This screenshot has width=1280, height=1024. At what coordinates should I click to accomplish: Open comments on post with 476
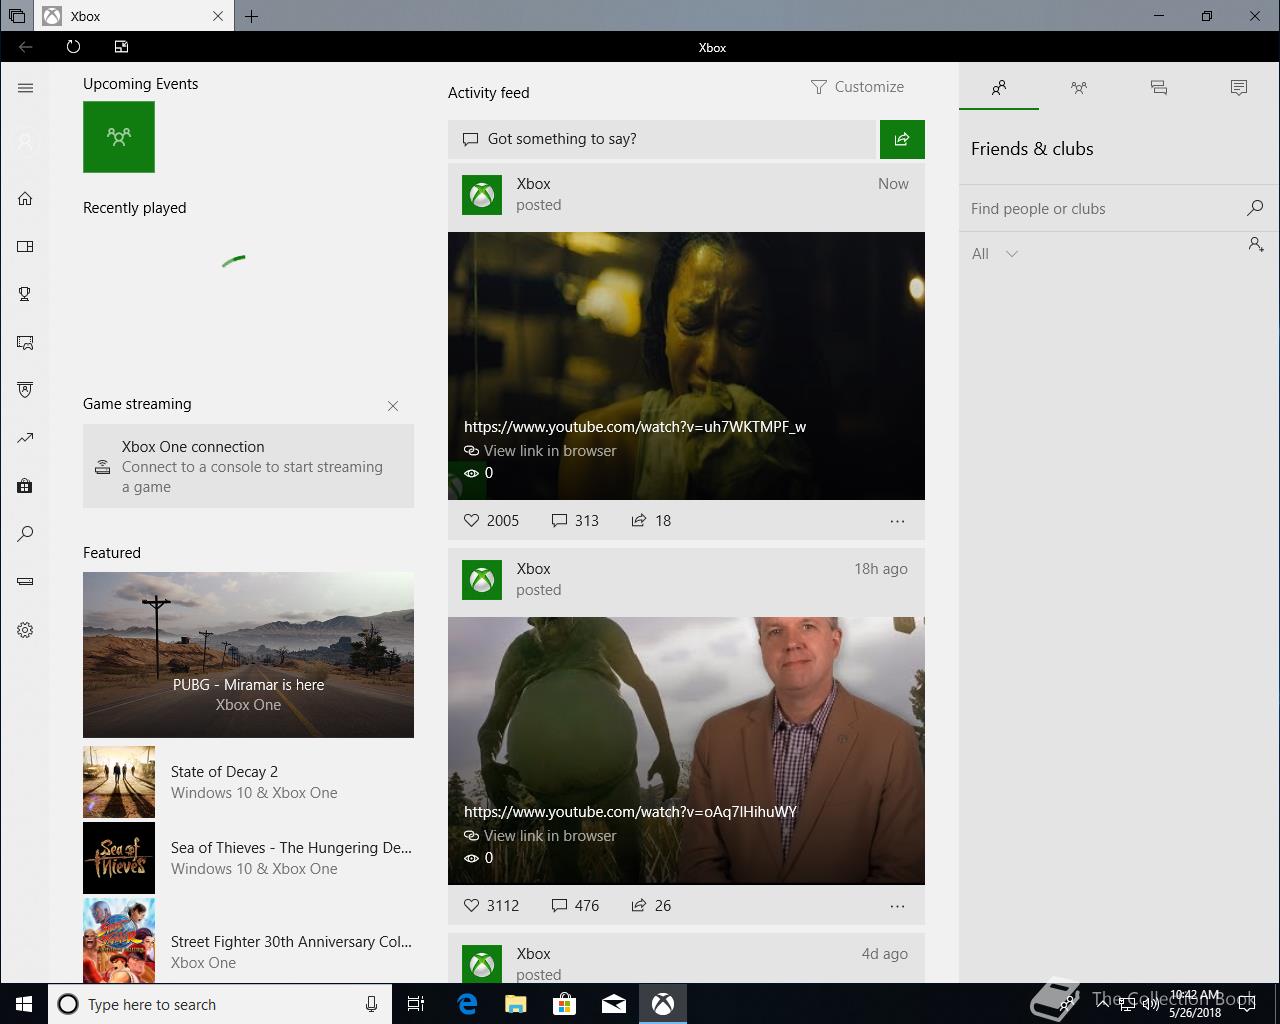tap(575, 905)
